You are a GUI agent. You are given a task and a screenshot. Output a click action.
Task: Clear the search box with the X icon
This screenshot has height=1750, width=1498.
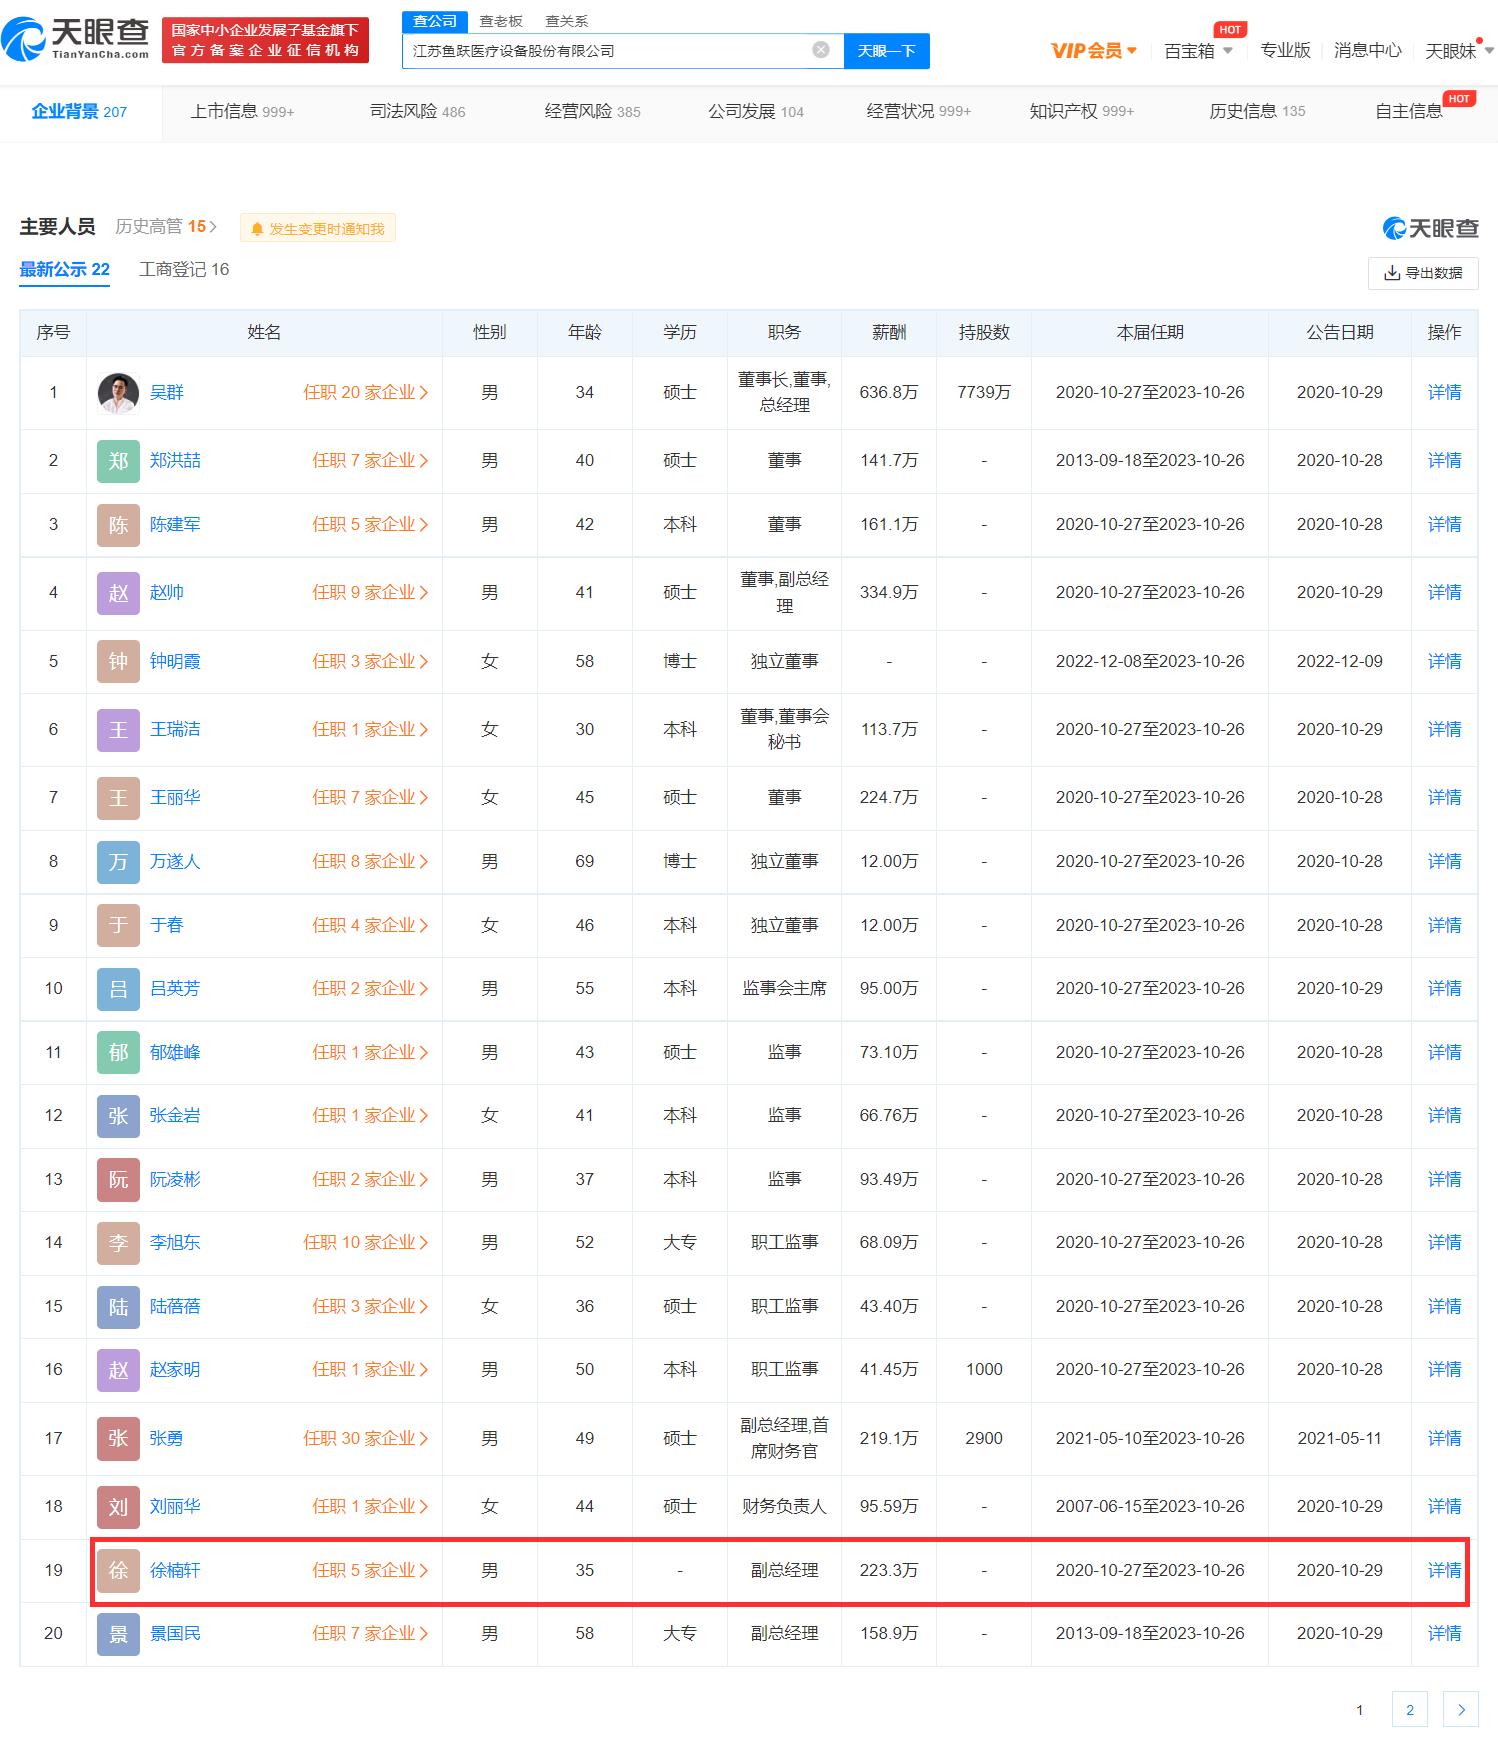click(821, 50)
